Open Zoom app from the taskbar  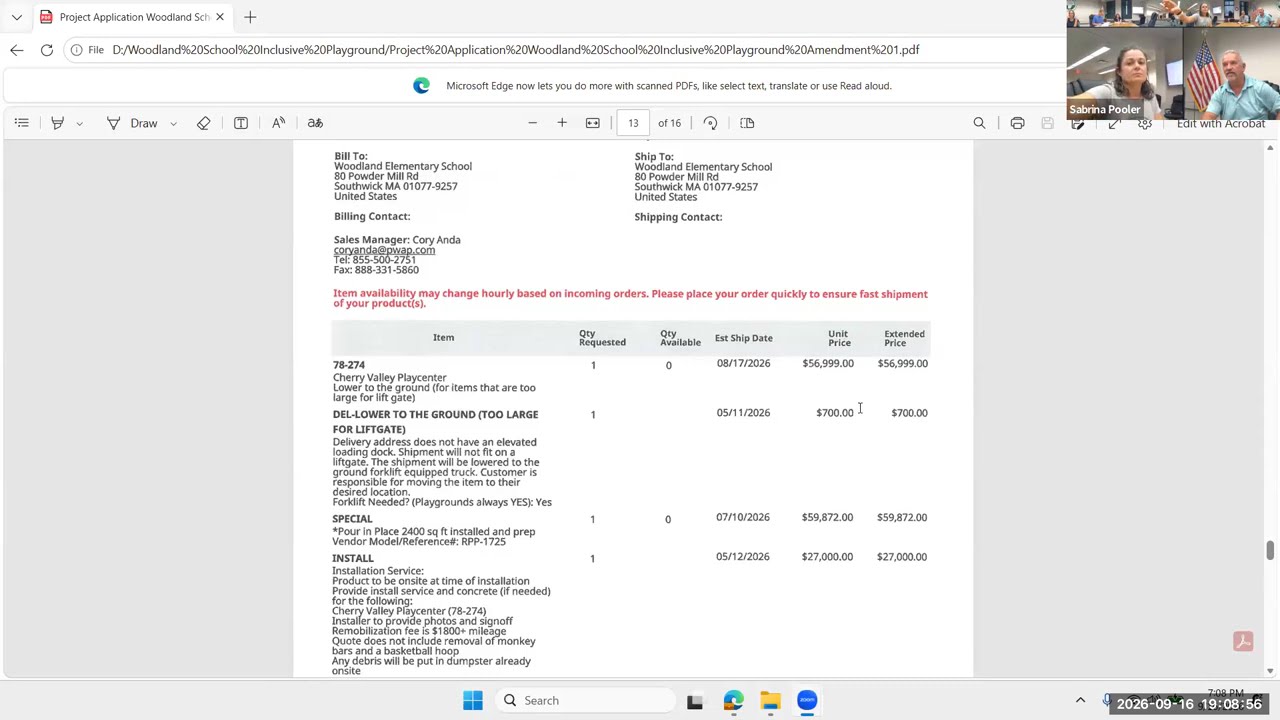point(807,700)
